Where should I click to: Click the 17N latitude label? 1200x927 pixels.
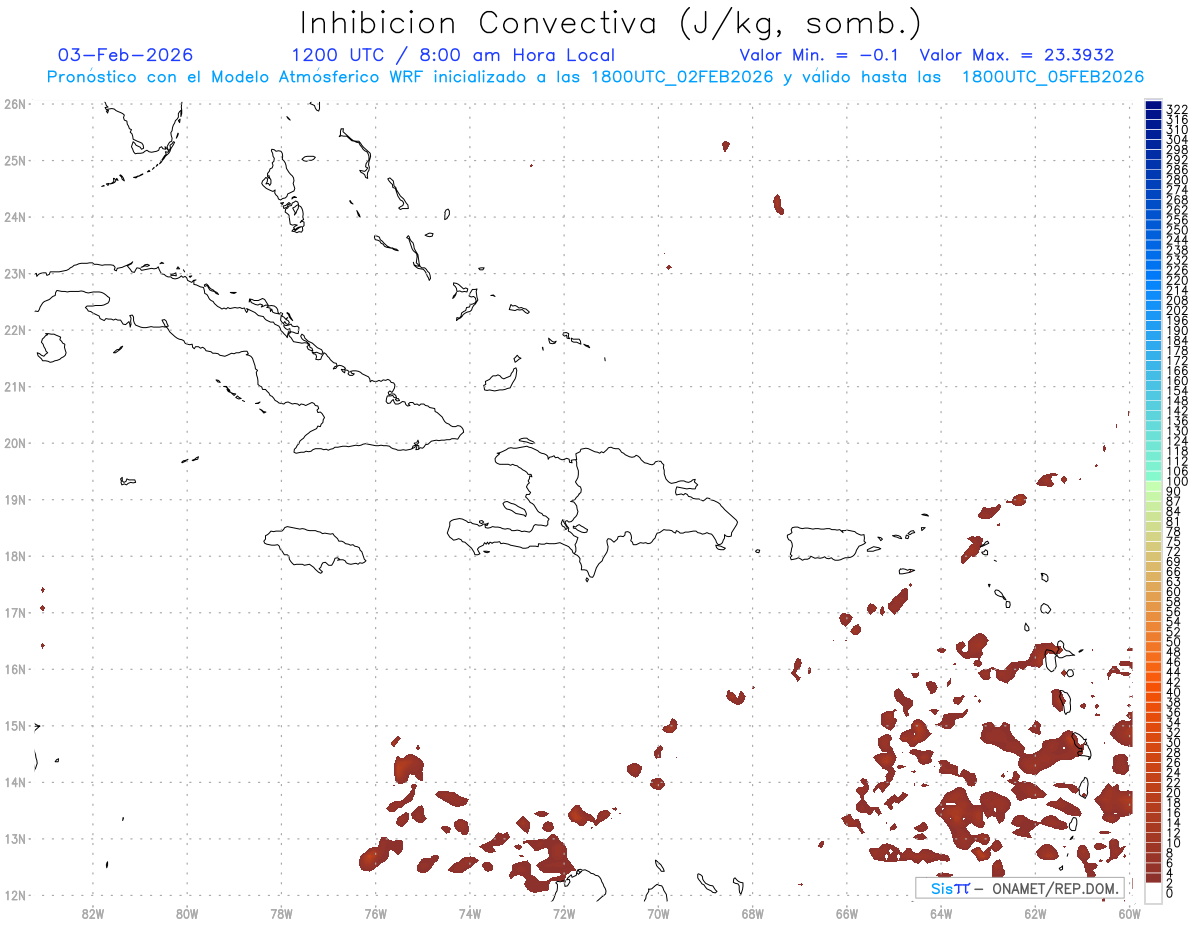click(x=14, y=612)
